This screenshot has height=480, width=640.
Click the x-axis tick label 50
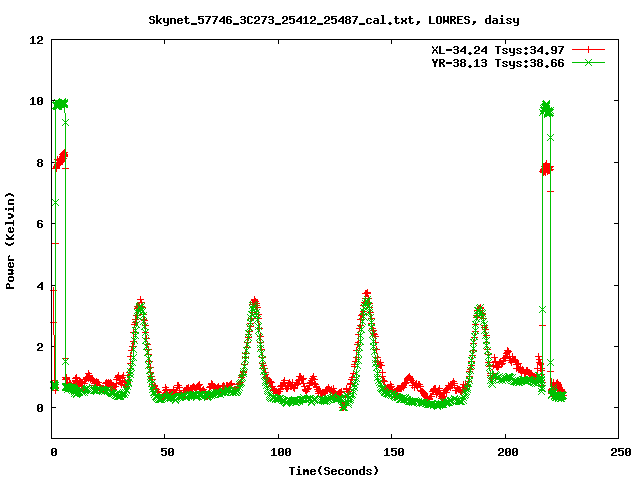click(167, 452)
